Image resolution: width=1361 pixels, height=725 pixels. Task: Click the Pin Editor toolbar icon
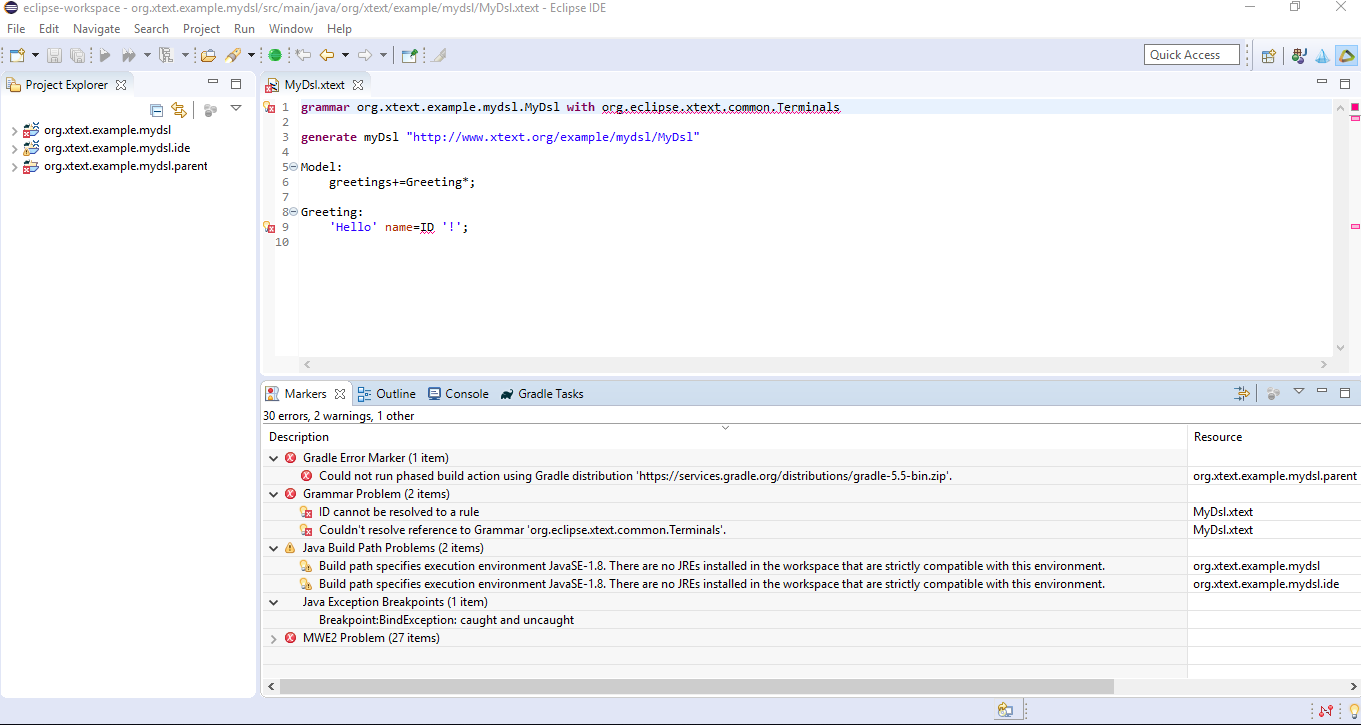[409, 56]
